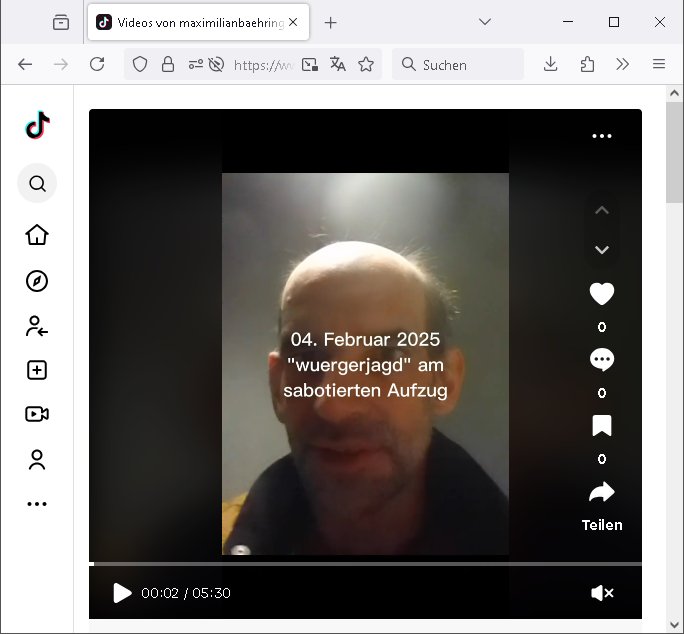The image size is (684, 634).
Task: Open the Profile icon in sidebar
Action: pos(37,460)
